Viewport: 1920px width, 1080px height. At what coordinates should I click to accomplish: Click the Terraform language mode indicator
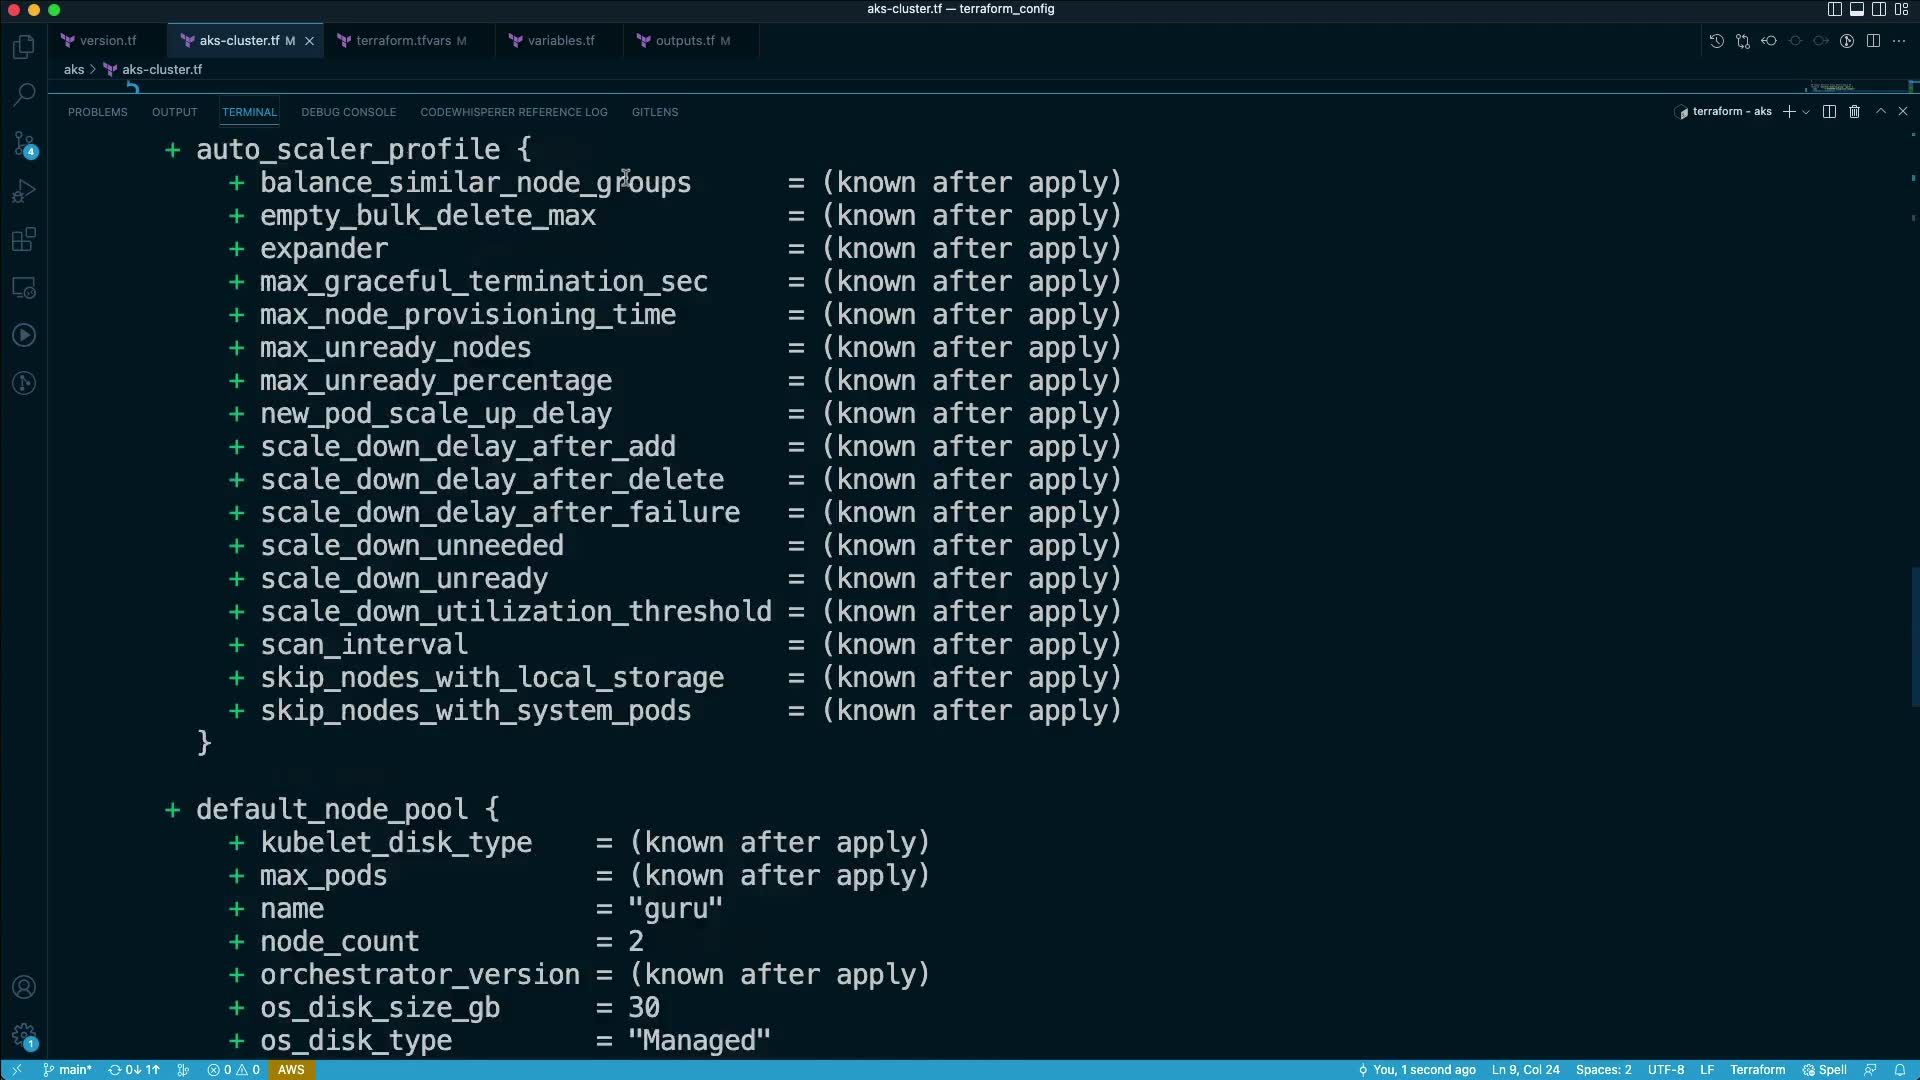click(x=1757, y=1070)
